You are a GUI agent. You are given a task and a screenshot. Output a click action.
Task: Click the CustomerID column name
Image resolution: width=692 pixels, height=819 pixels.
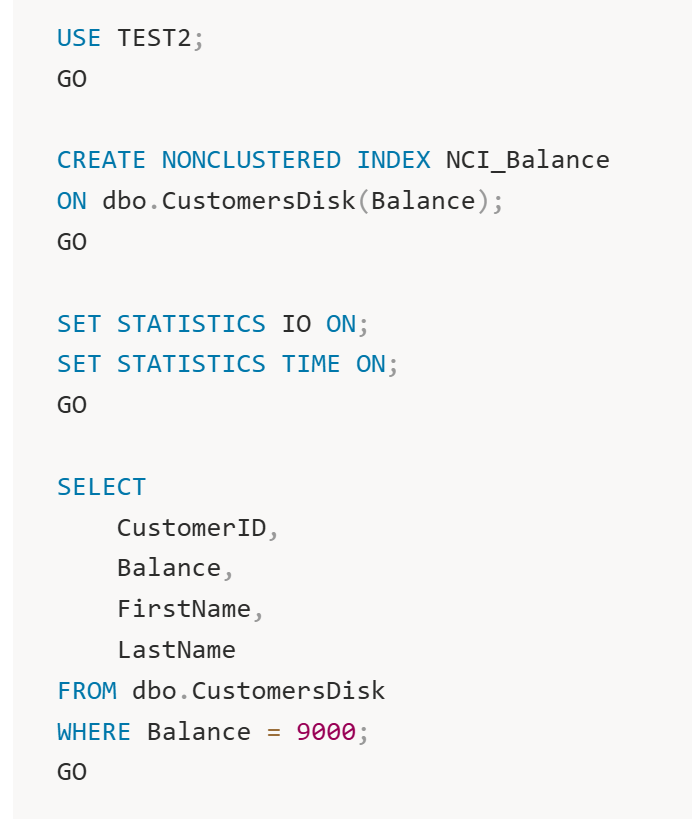pyautogui.click(x=192, y=528)
